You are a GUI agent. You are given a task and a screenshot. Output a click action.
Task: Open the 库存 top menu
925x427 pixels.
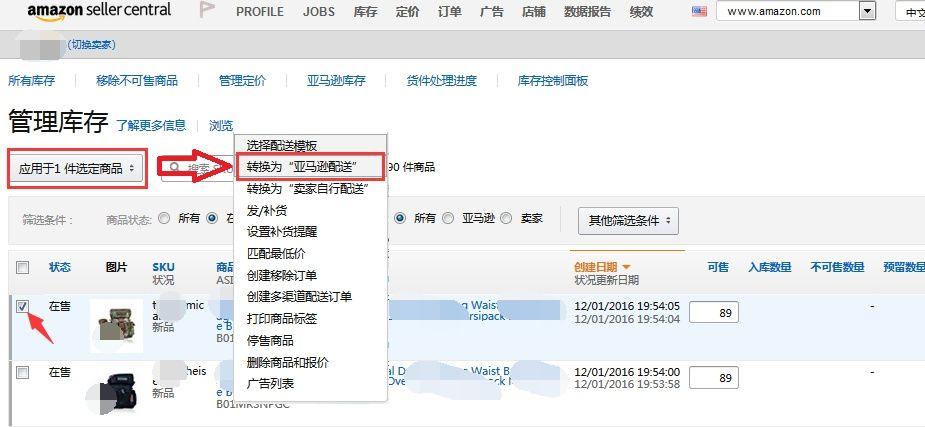pos(366,11)
